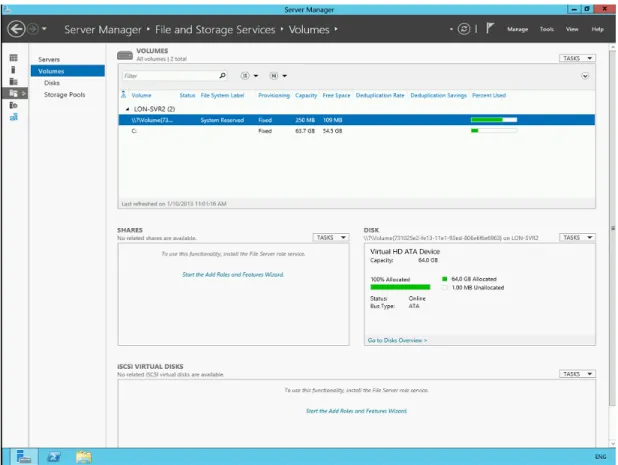Select File and Storage Services sidebar icon
Viewport: 618px width, 465px height.
[13, 93]
